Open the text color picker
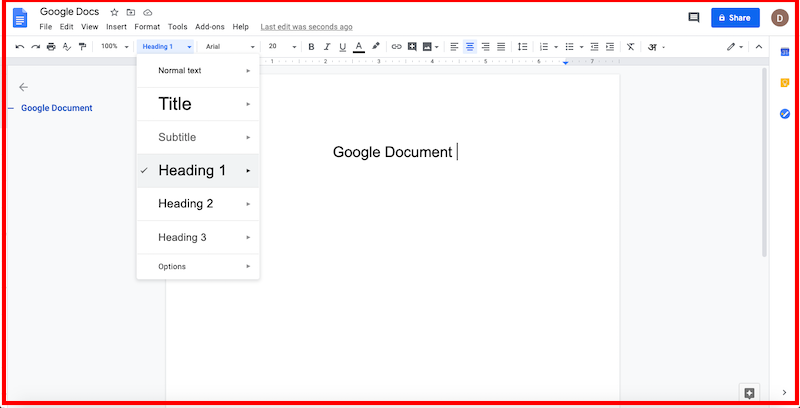This screenshot has width=800, height=408. tap(359, 47)
